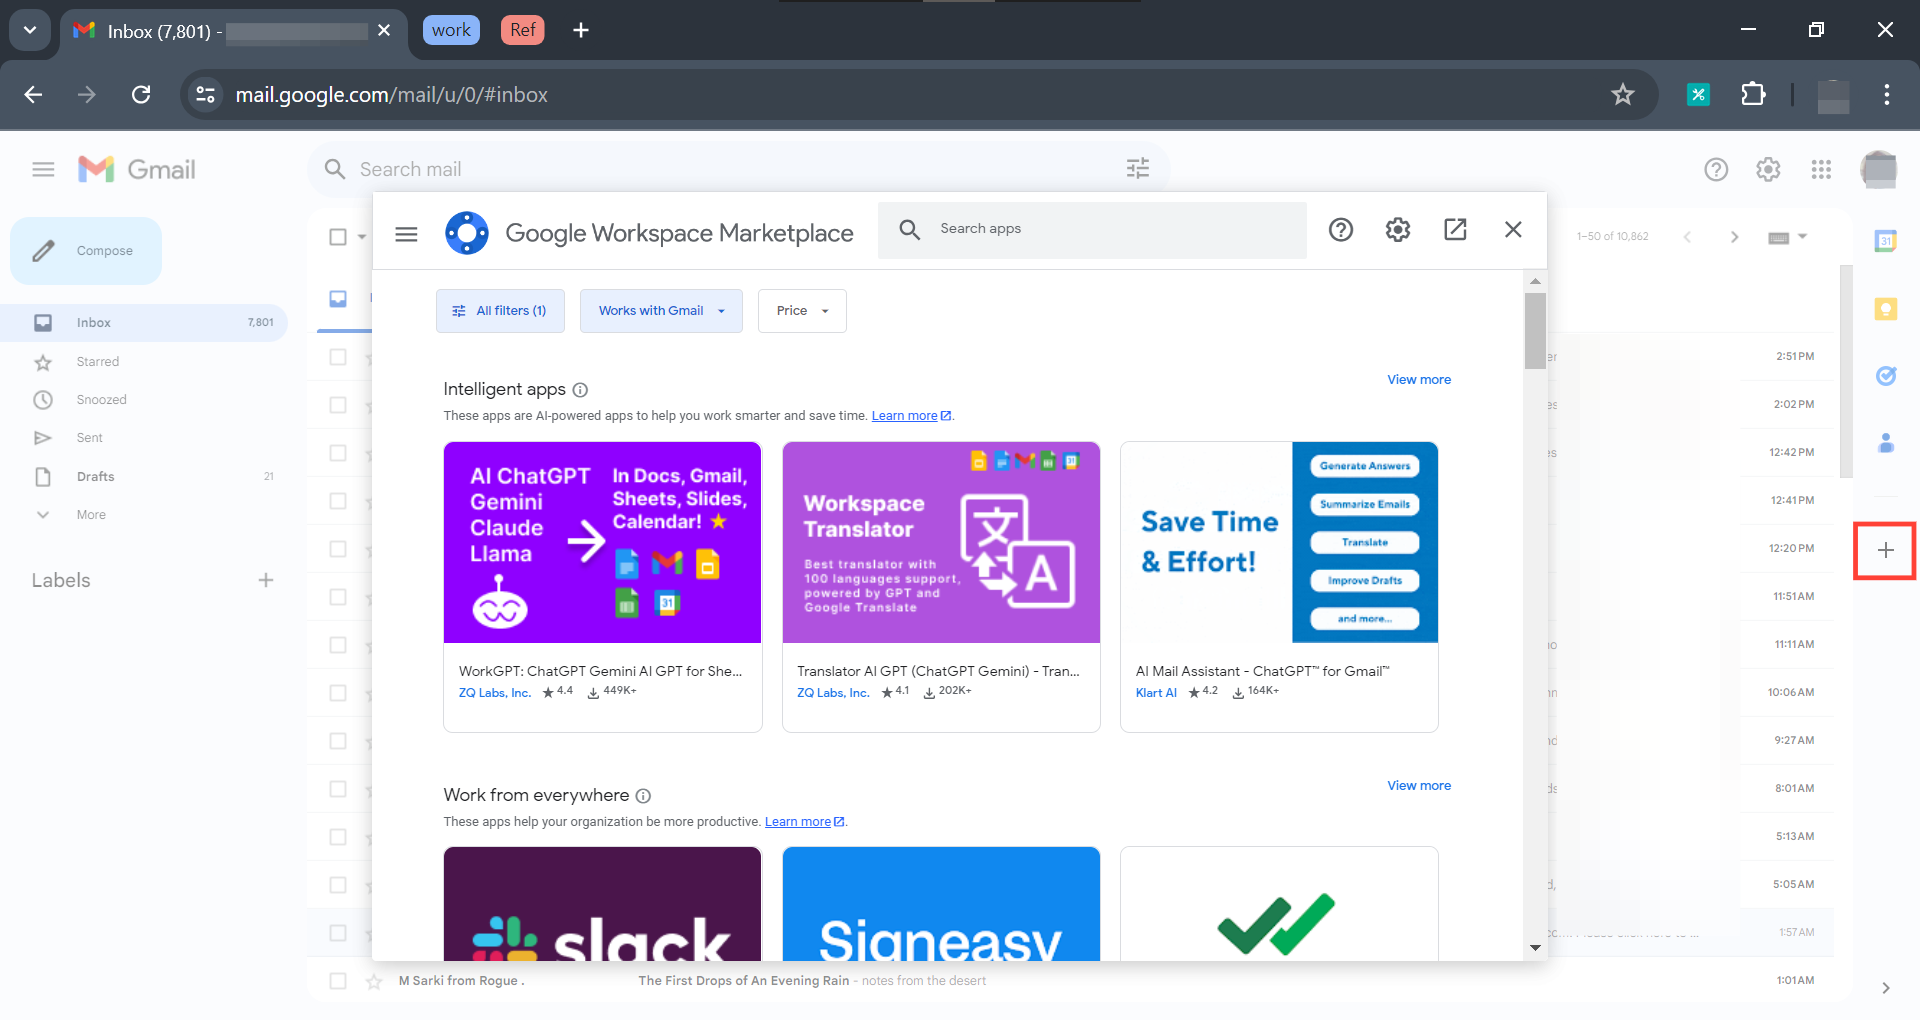The image size is (1920, 1020).
Task: Star the M Sarki from Rogue email
Action: click(x=374, y=981)
